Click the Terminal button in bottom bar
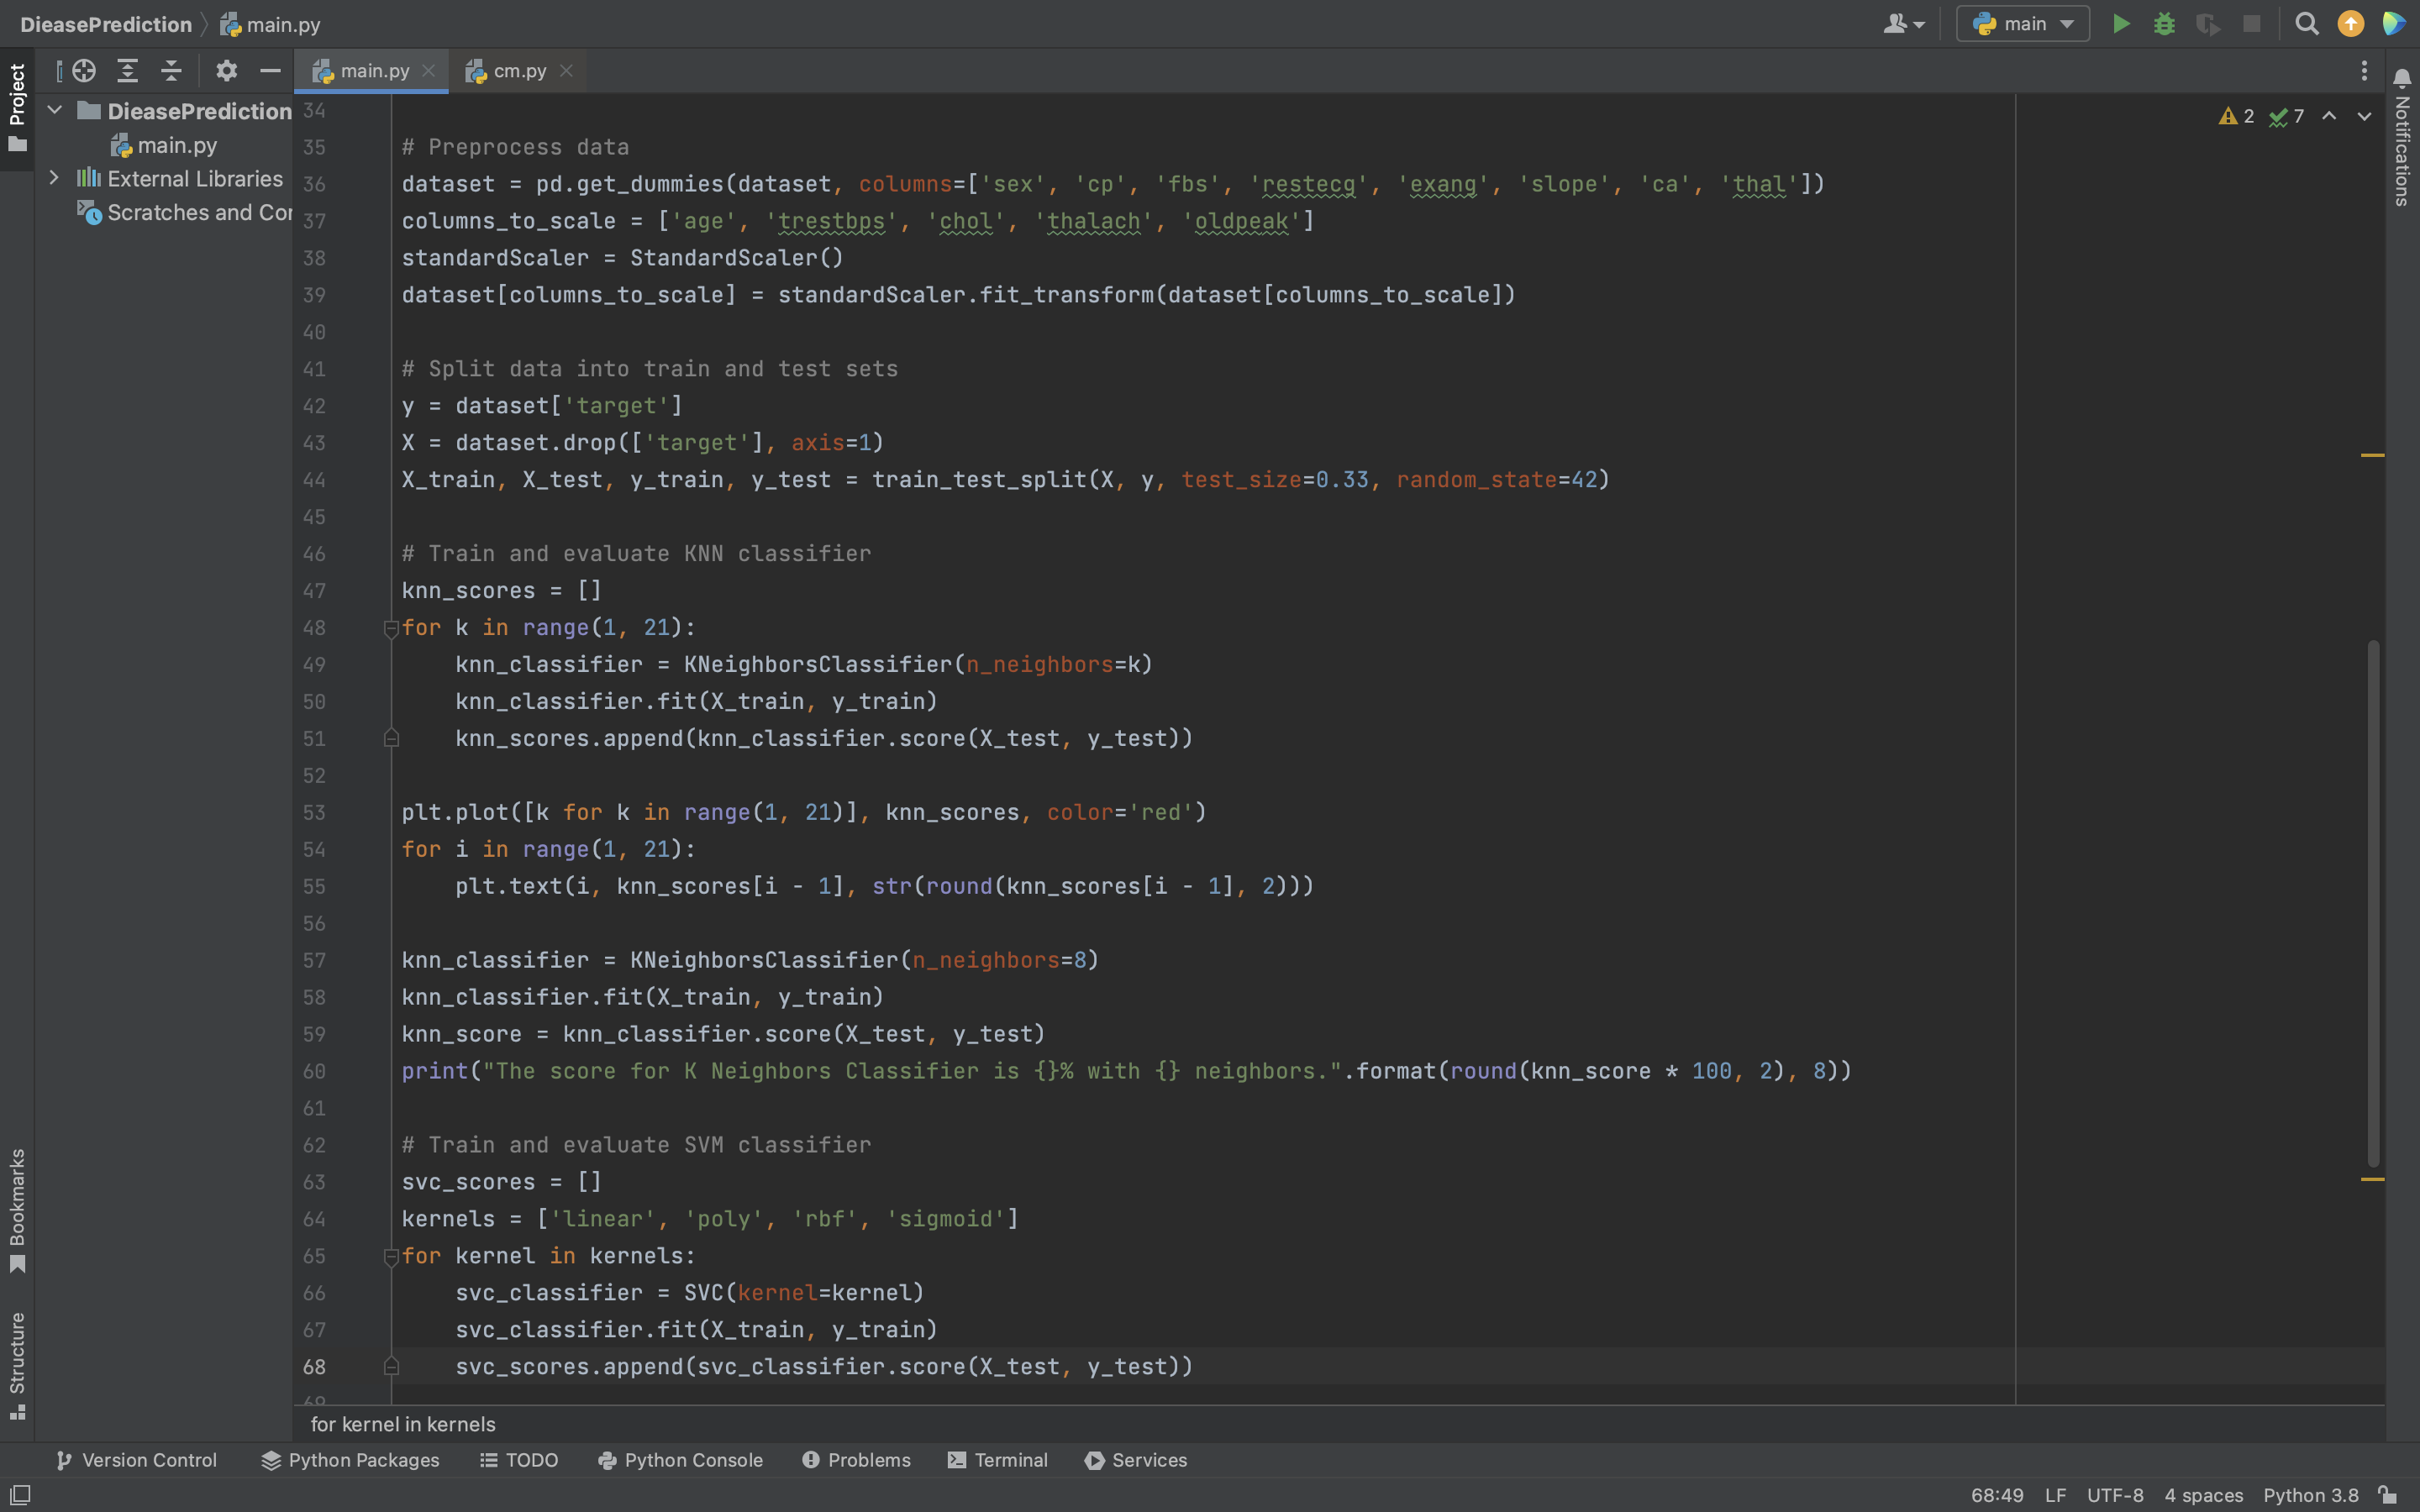This screenshot has height=1512, width=2420. 997,1462
